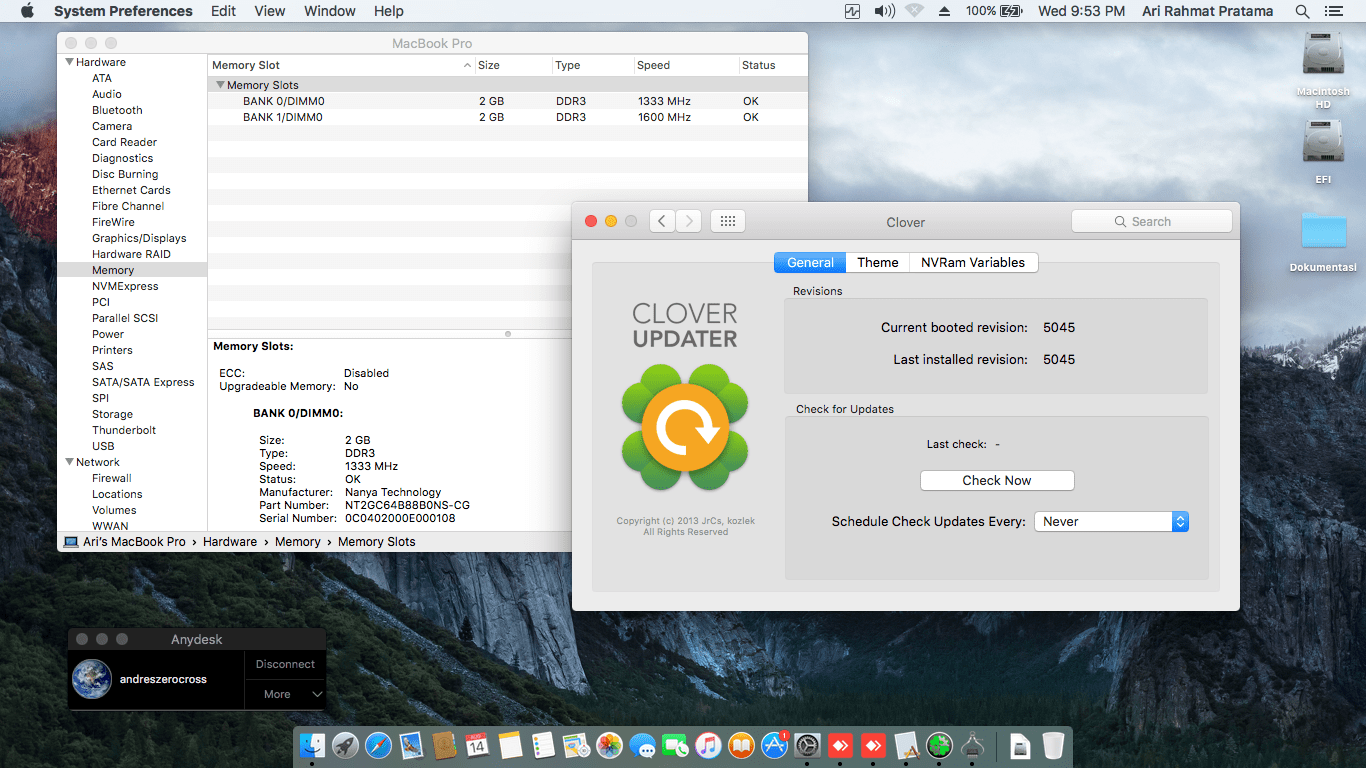
Task: Collapse Memory Slots disclosure triangle in table
Action: click(x=220, y=85)
